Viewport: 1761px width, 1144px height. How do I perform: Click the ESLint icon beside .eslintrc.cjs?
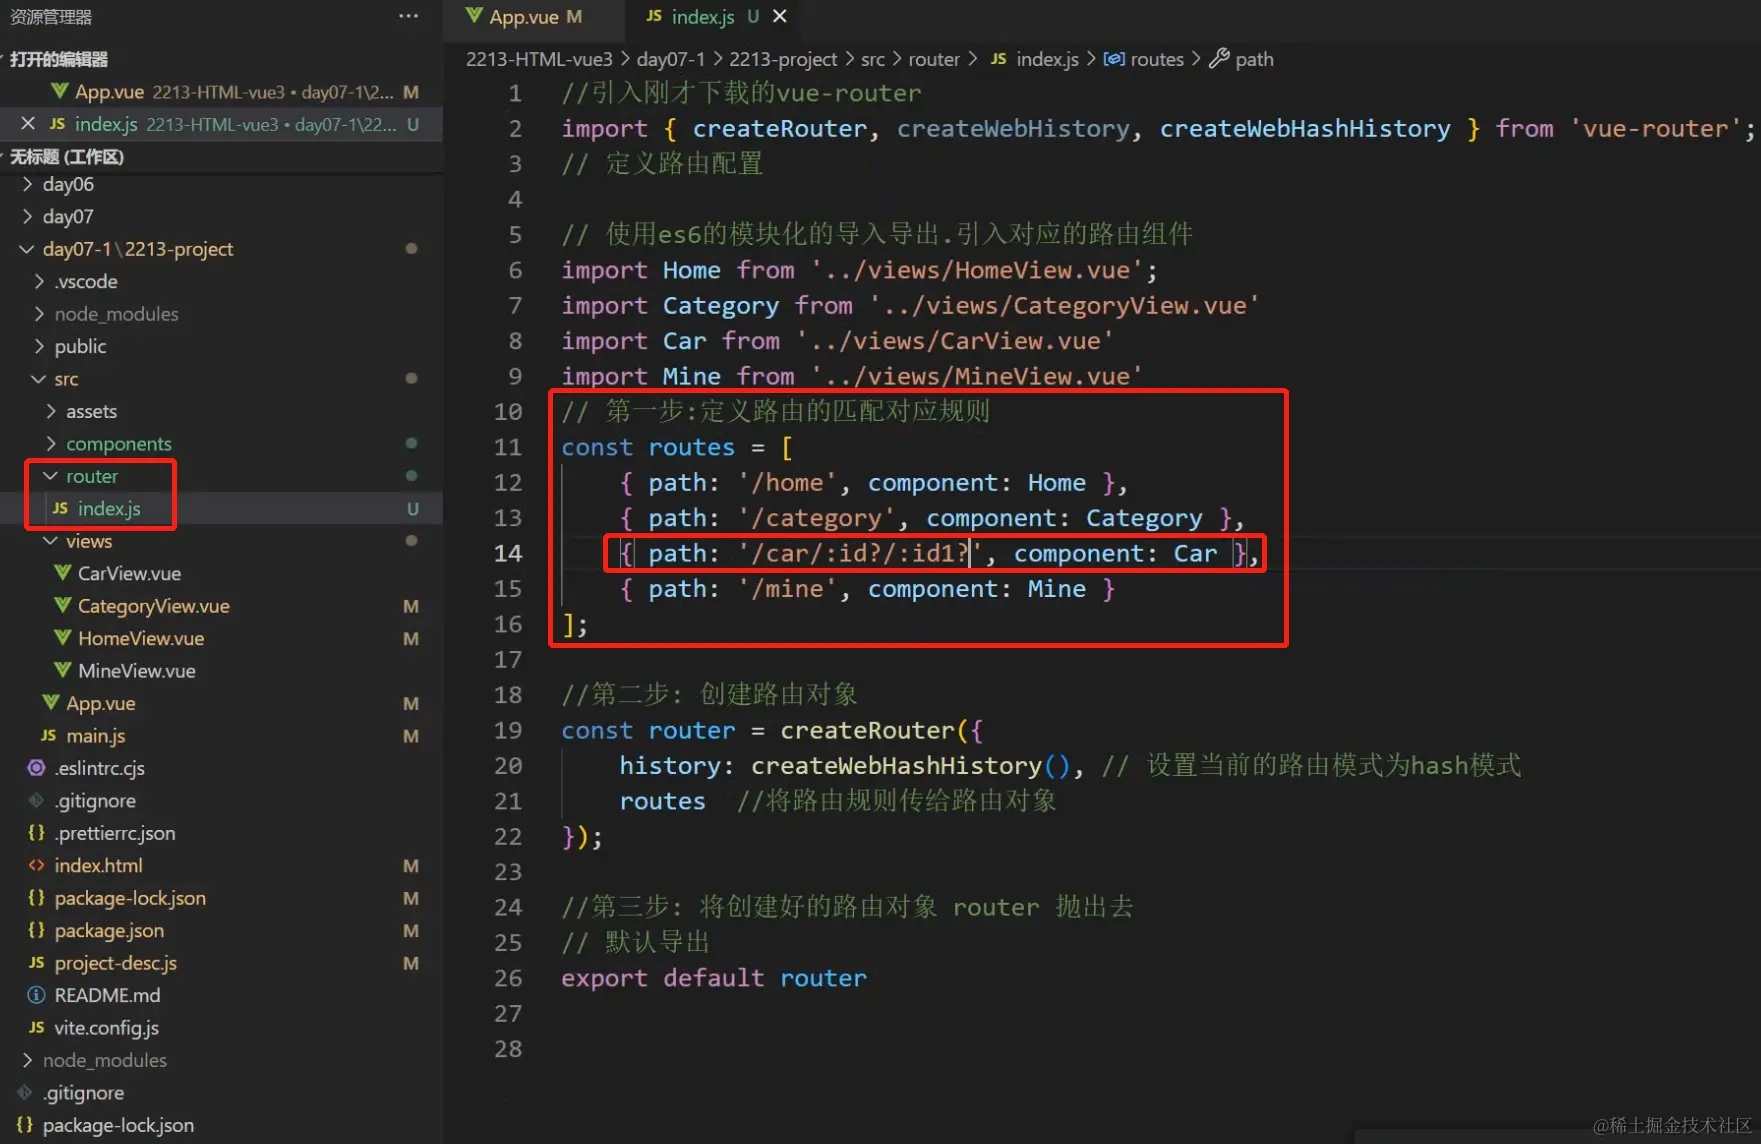click(36, 768)
